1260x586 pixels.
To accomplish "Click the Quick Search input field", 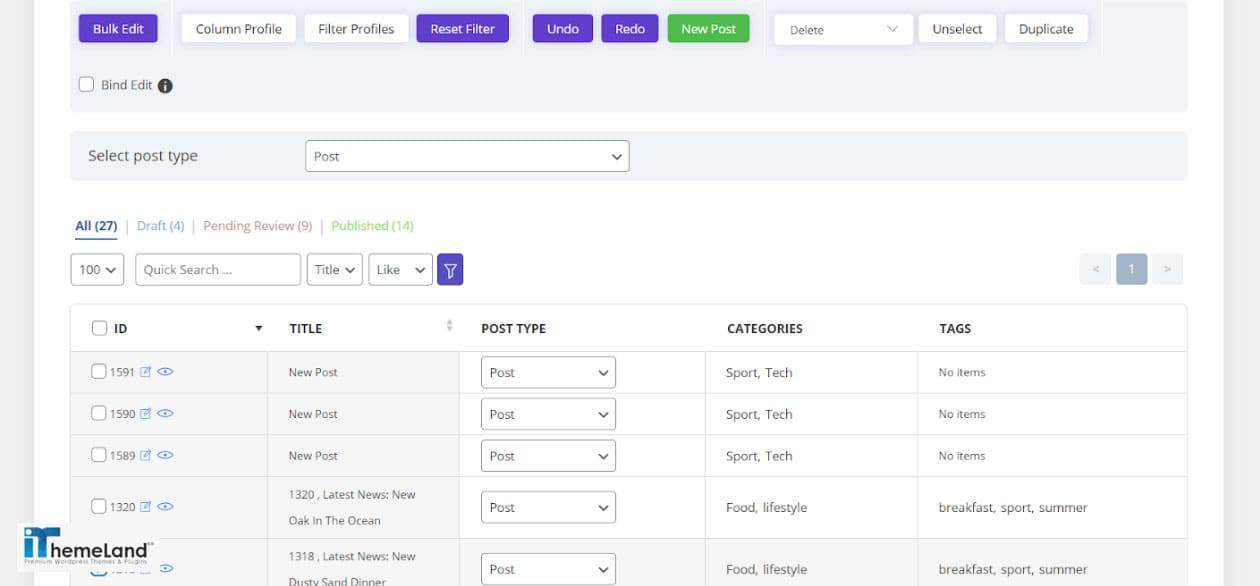I will pos(217,269).
